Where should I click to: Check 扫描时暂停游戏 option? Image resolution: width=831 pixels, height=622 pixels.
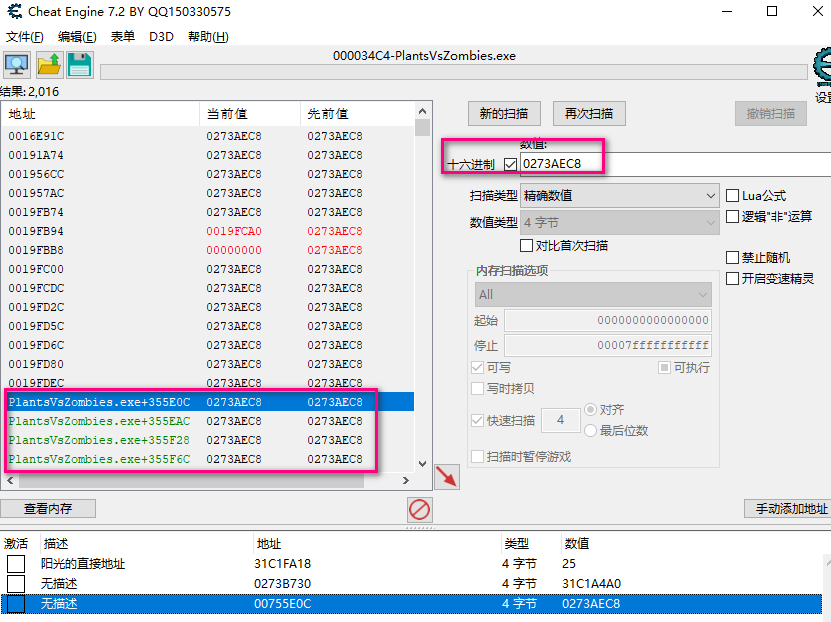pos(478,456)
